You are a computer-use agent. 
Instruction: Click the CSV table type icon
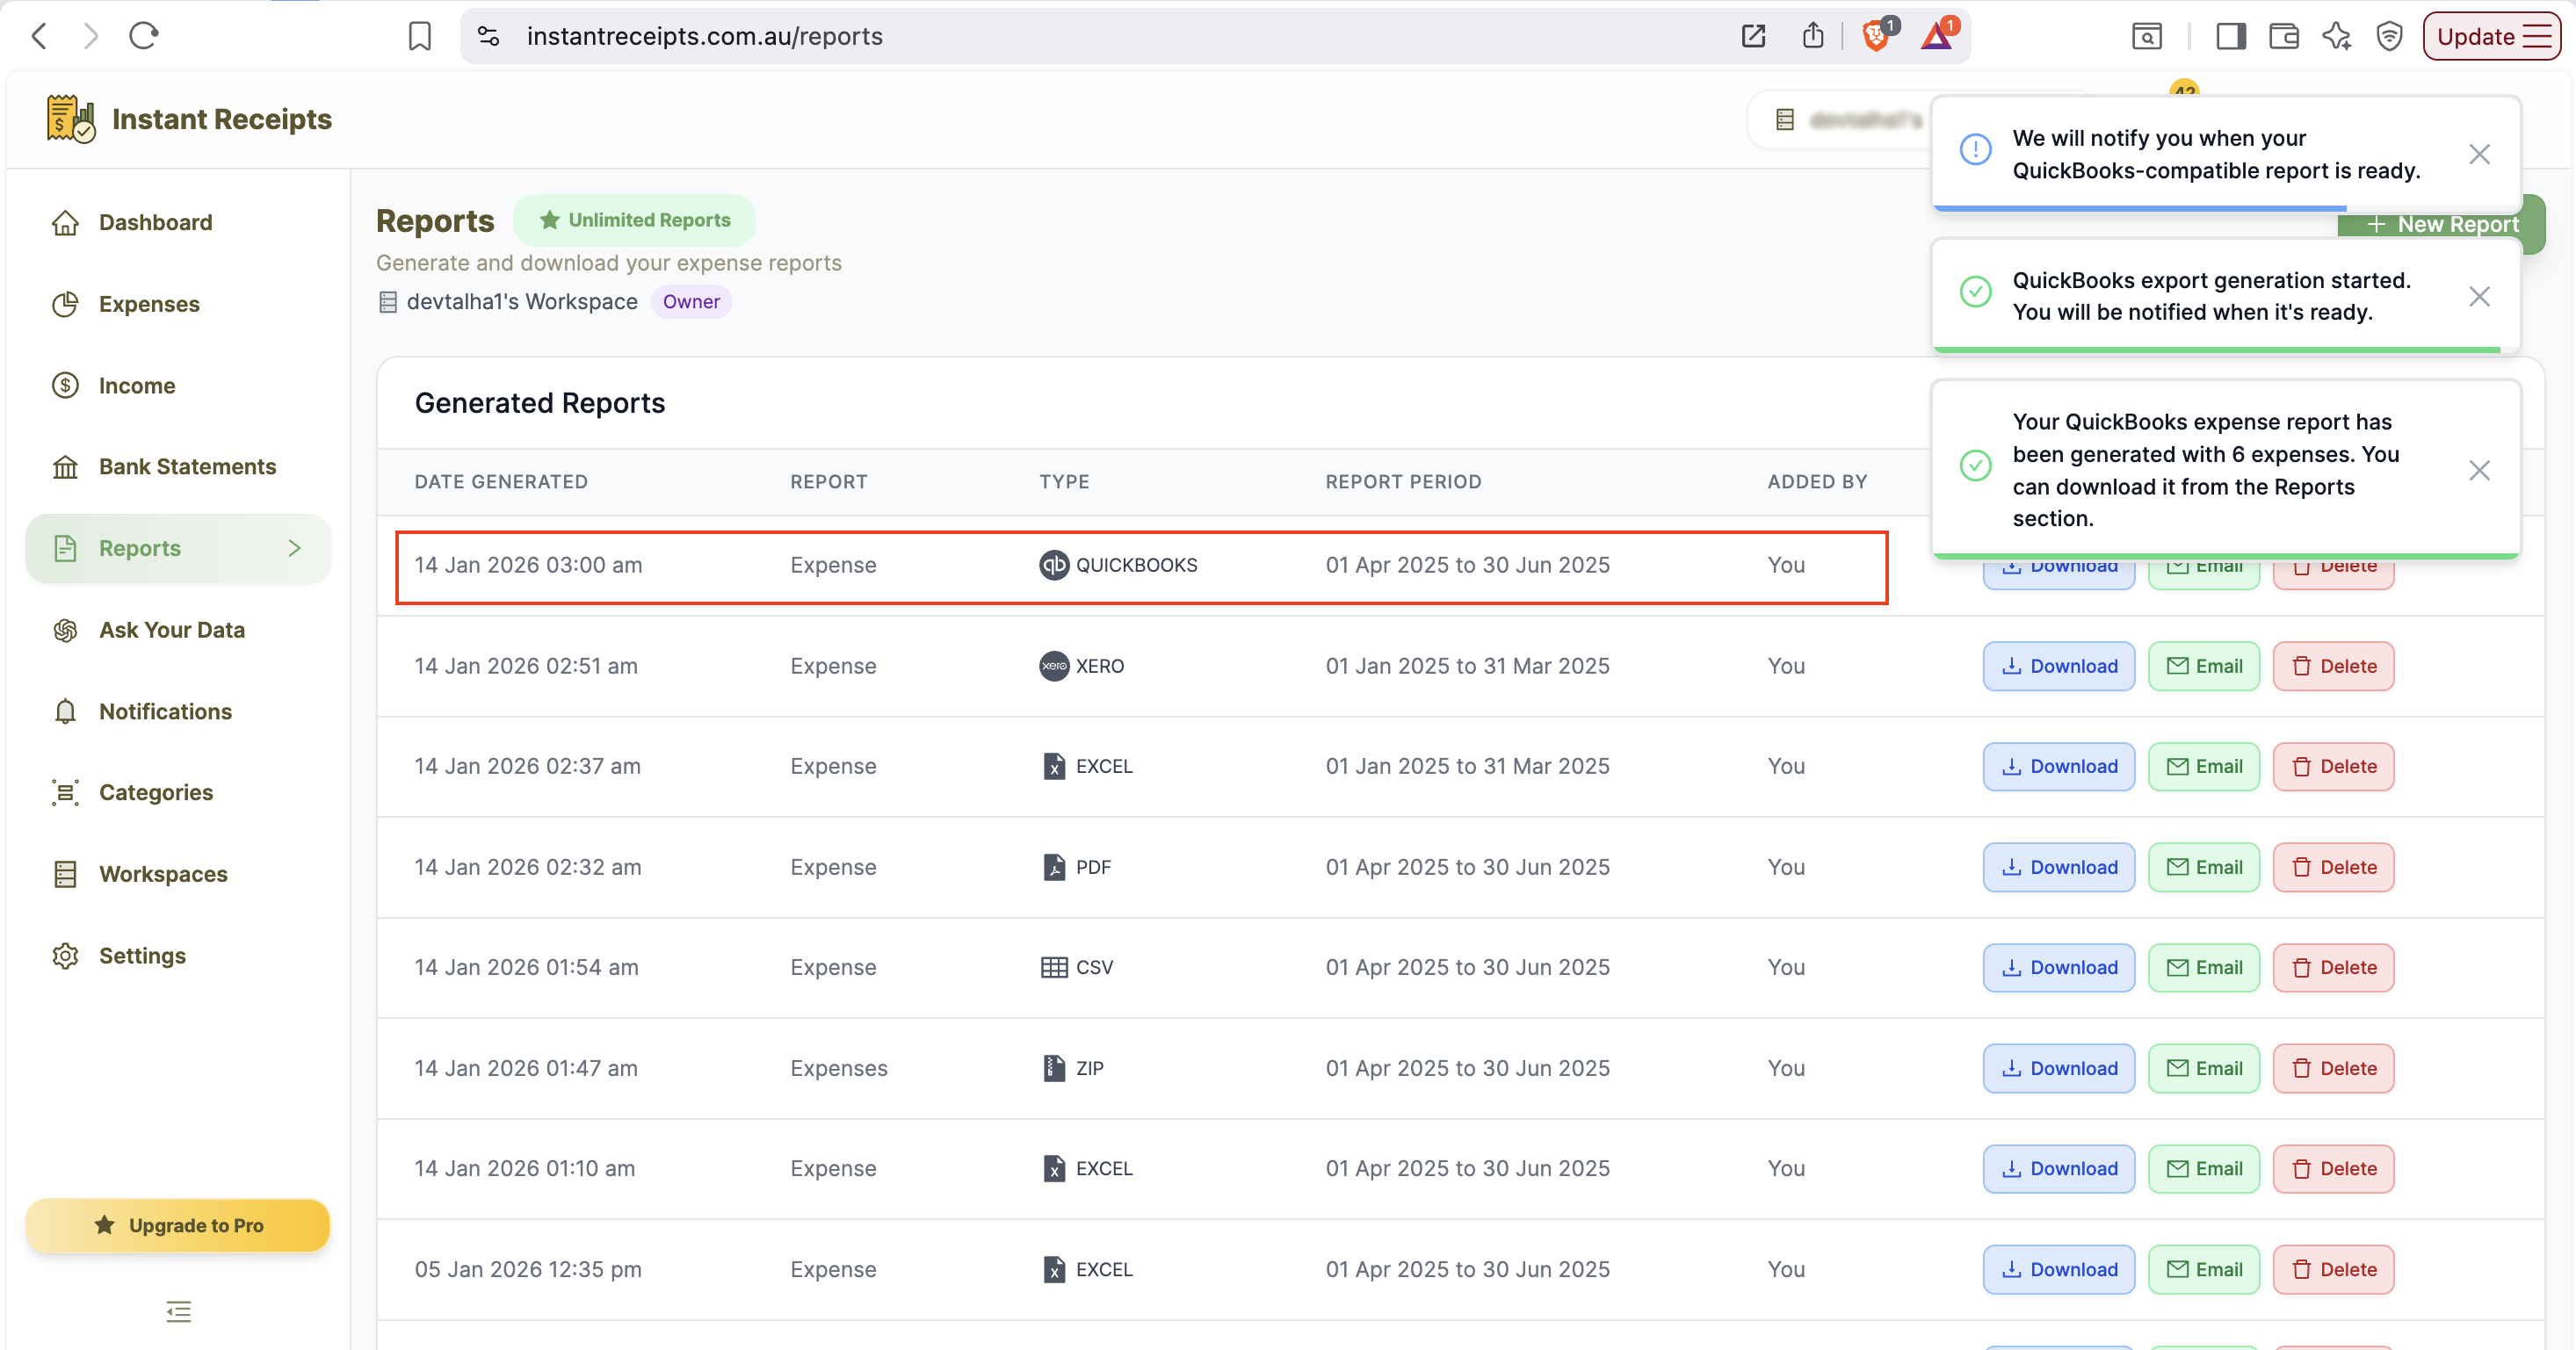click(x=1054, y=967)
